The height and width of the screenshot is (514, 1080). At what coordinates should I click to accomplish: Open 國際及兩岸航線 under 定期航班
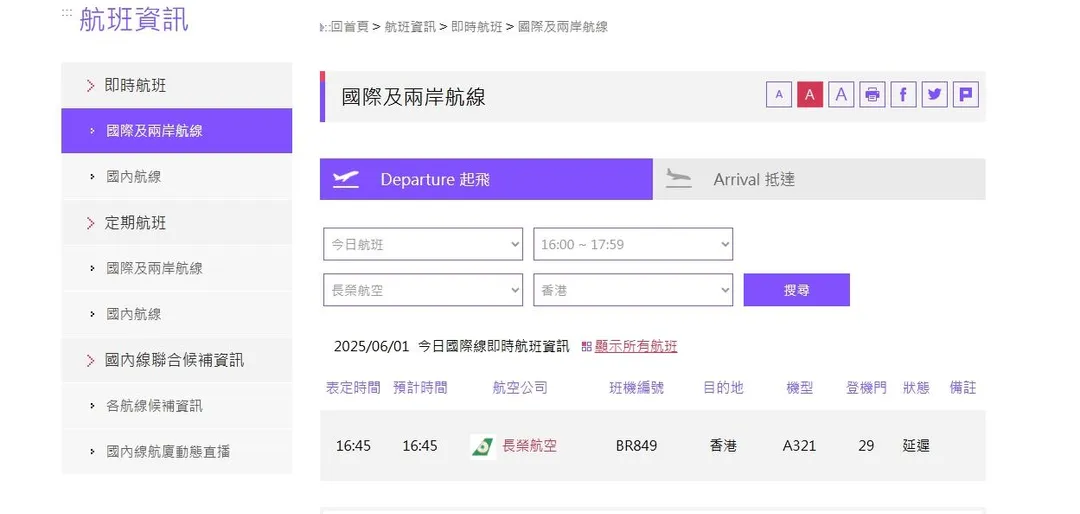(176, 268)
